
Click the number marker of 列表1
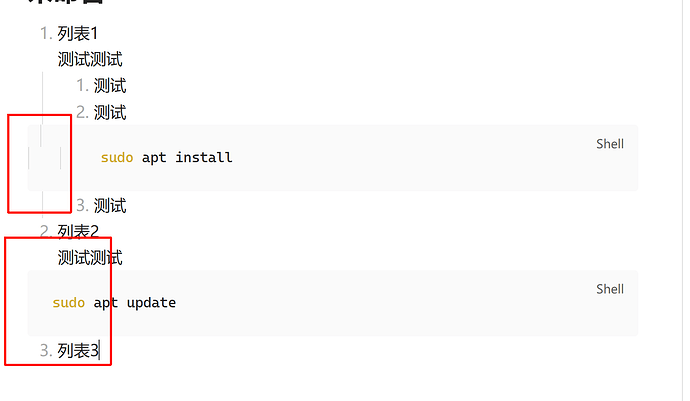click(x=45, y=34)
